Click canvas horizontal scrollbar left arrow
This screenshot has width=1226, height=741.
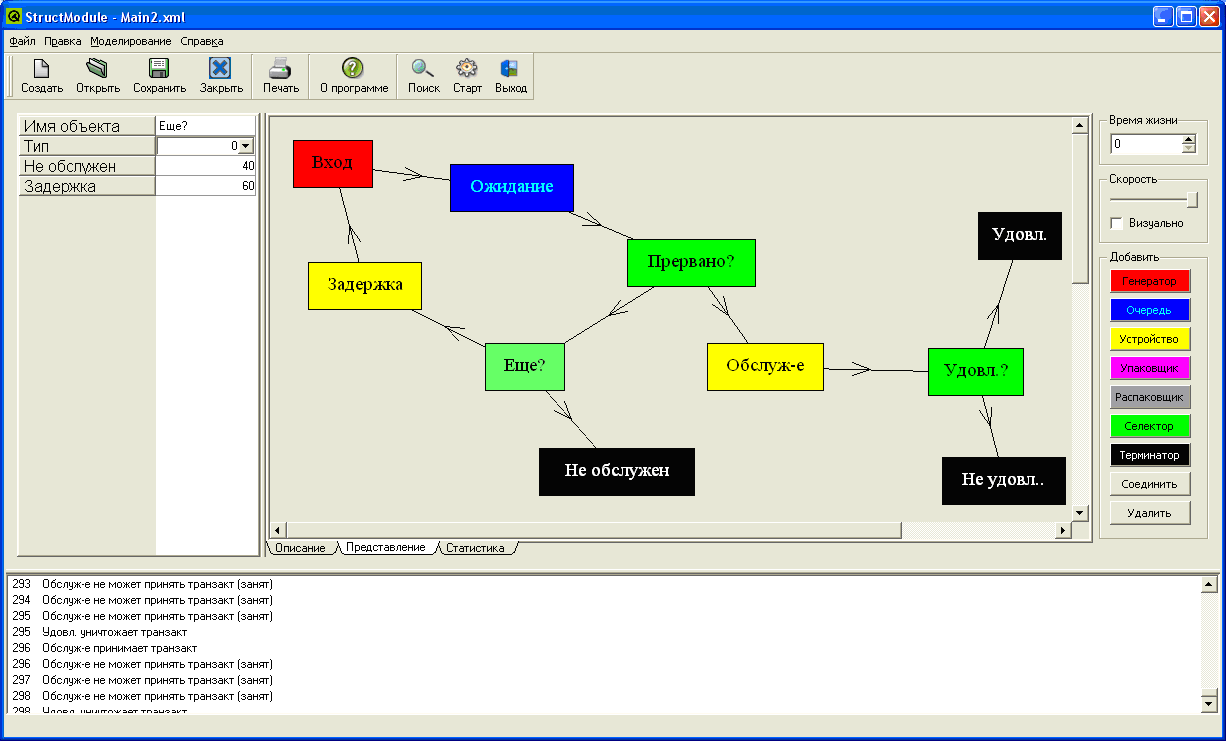(279, 530)
